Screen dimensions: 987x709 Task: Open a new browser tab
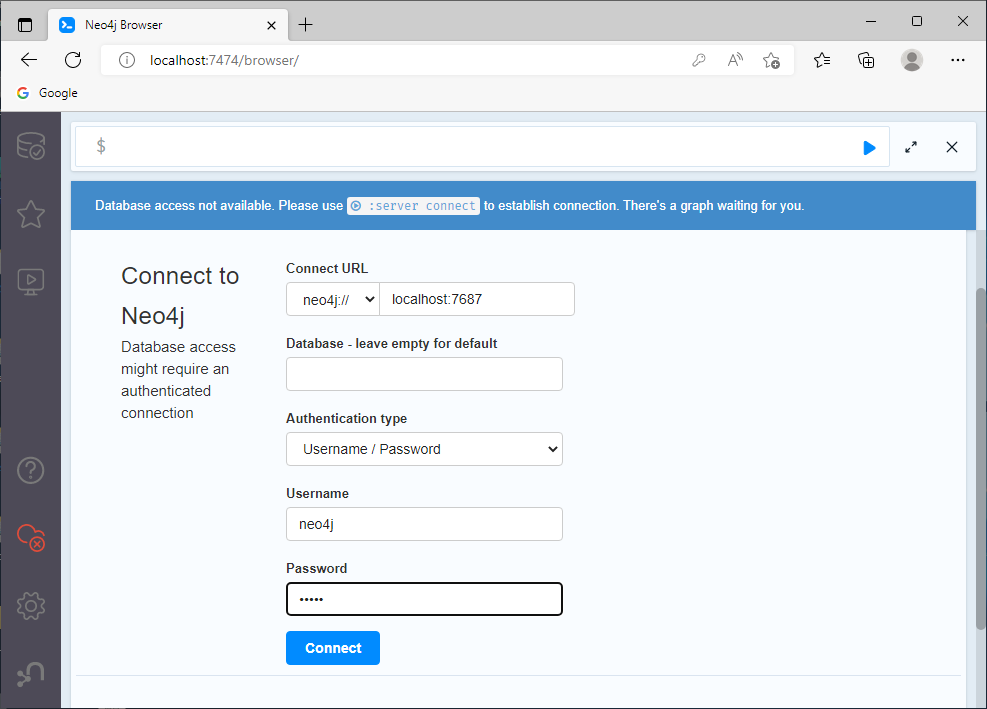[305, 25]
